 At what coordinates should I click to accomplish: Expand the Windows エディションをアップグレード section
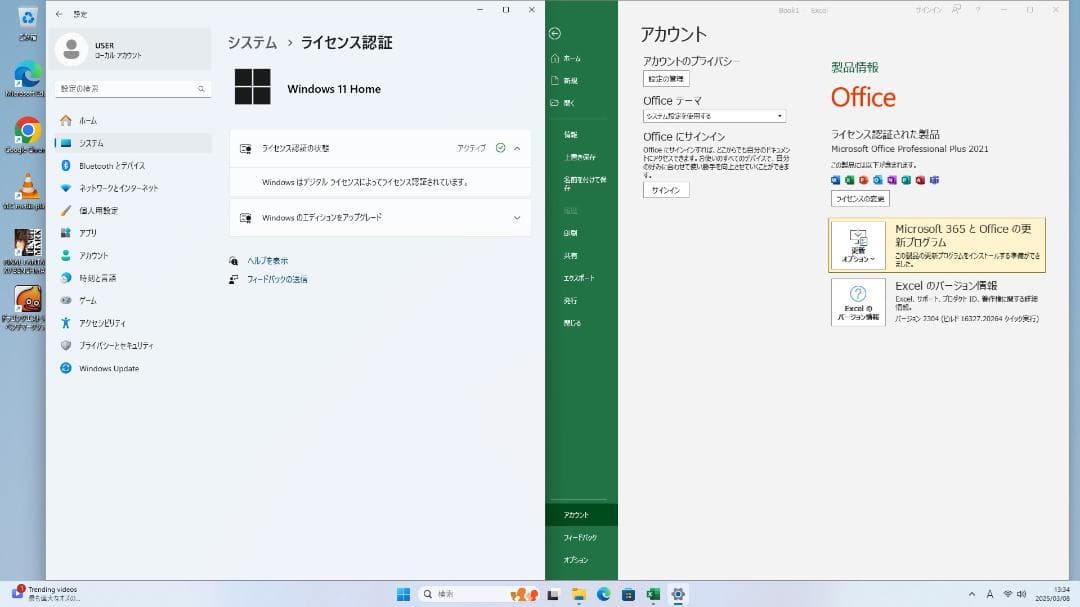click(518, 217)
